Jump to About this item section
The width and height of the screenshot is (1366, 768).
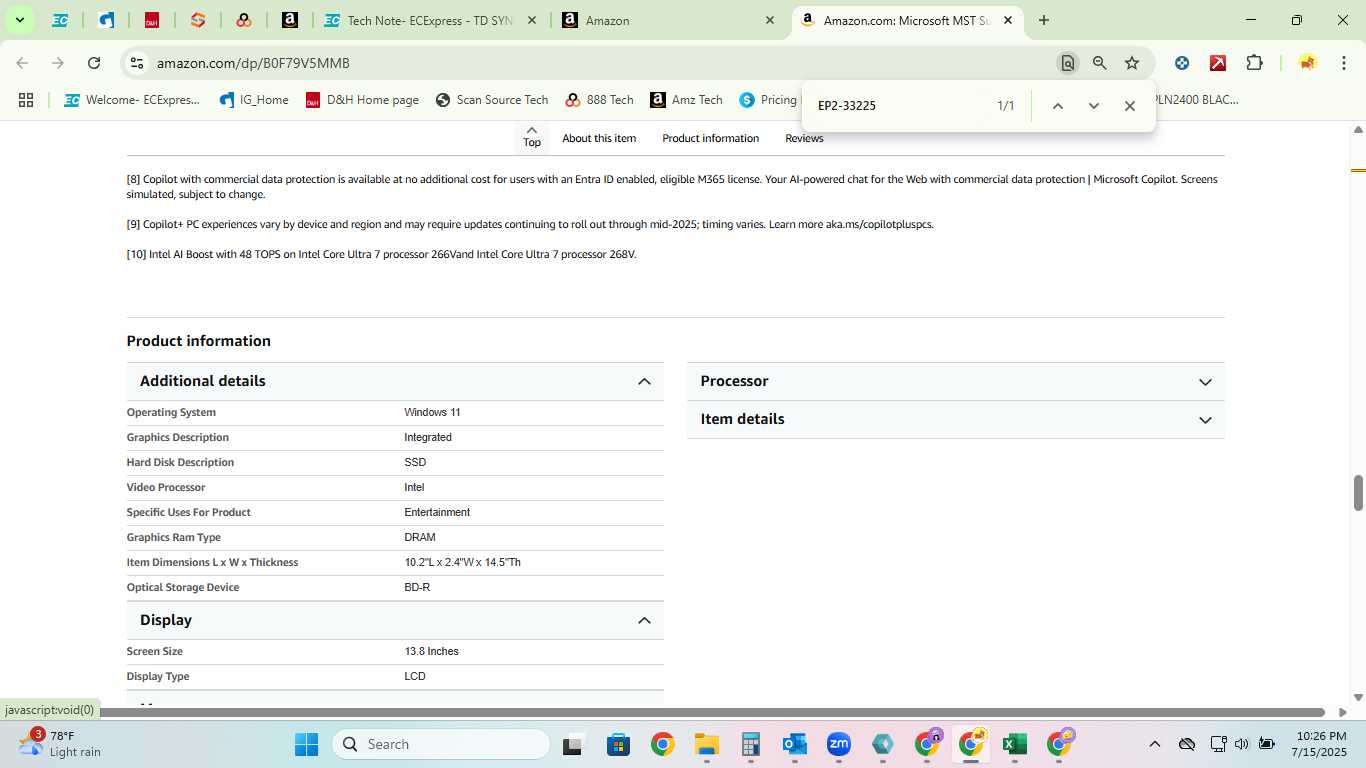pos(599,138)
